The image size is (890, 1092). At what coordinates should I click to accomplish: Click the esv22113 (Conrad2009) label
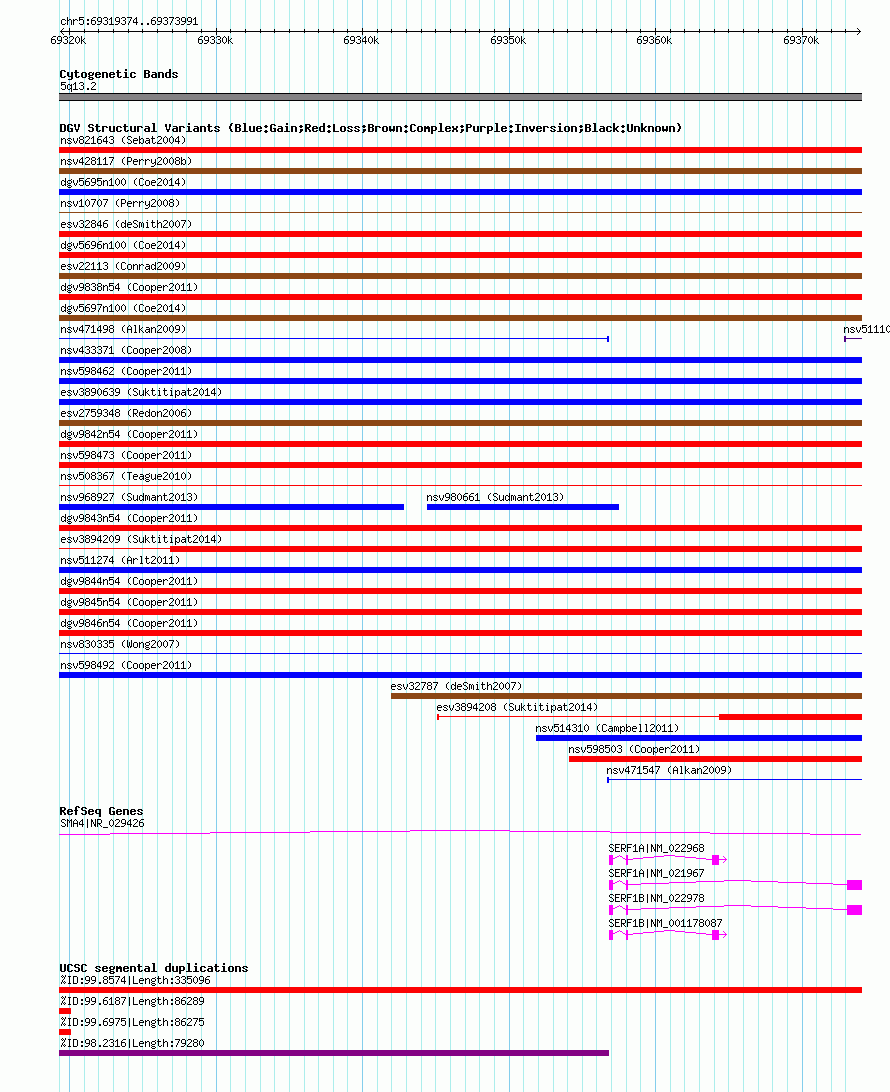pos(123,265)
